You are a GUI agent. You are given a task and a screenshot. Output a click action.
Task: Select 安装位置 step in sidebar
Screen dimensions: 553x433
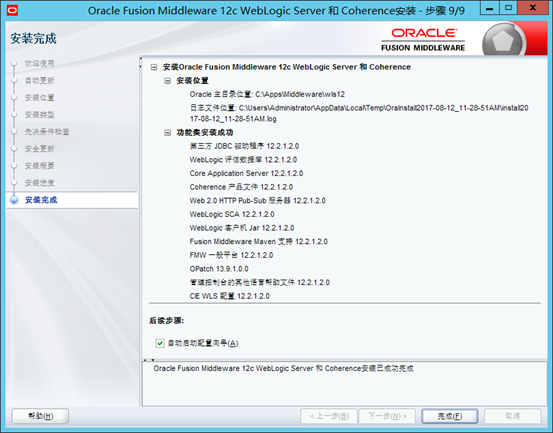point(40,98)
